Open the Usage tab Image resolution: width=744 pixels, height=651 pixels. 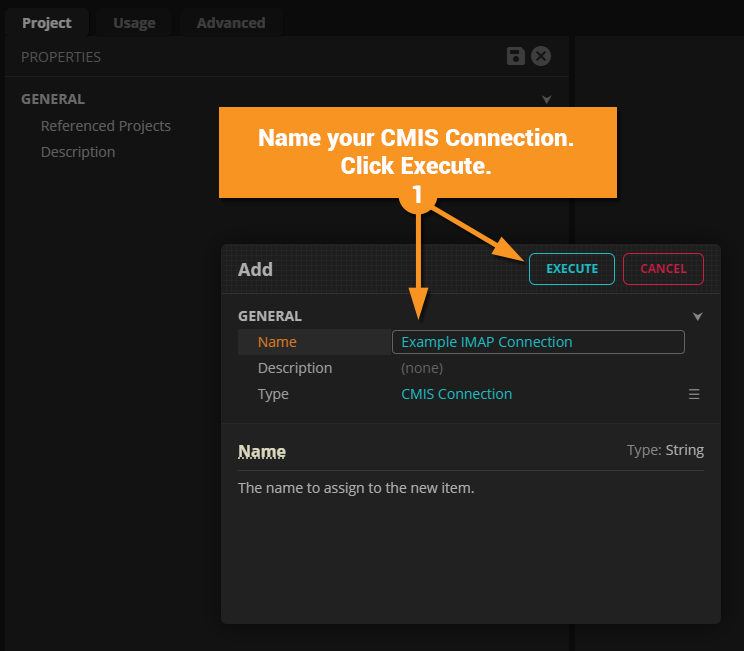134,22
